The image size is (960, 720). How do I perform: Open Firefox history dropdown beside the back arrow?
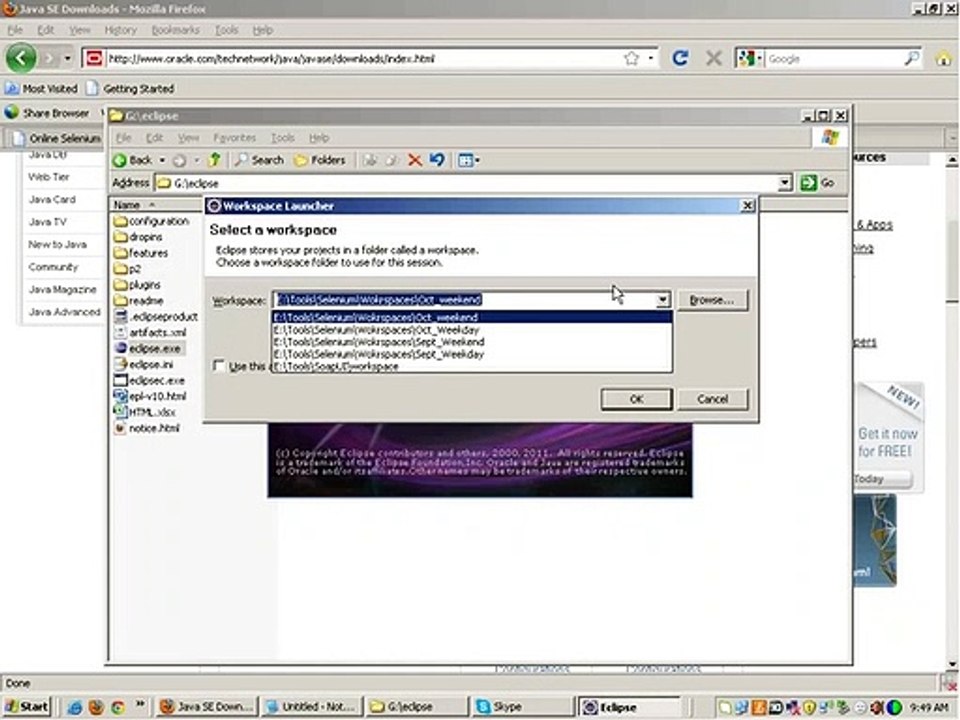point(67,59)
